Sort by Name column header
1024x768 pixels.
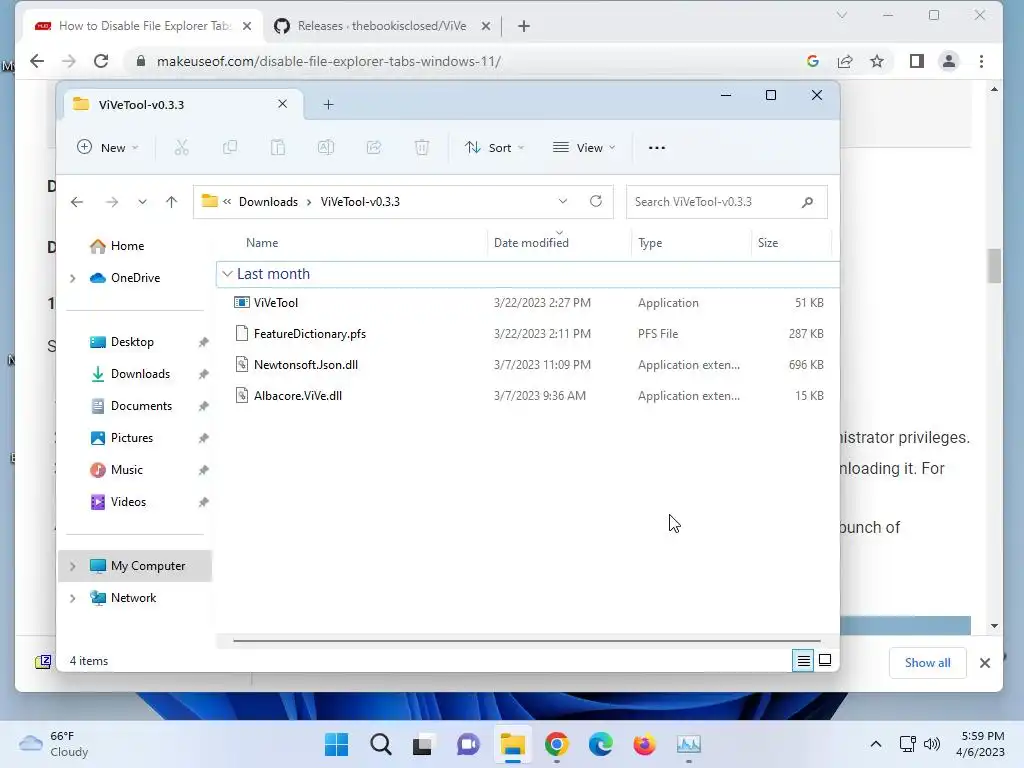262,243
